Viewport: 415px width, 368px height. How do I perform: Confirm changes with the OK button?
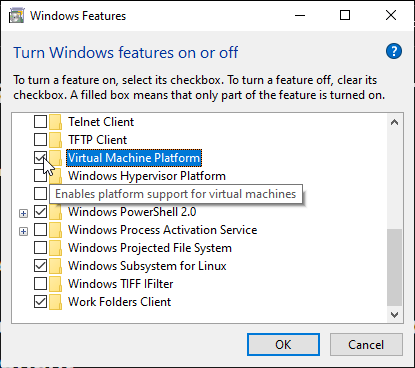click(x=283, y=345)
